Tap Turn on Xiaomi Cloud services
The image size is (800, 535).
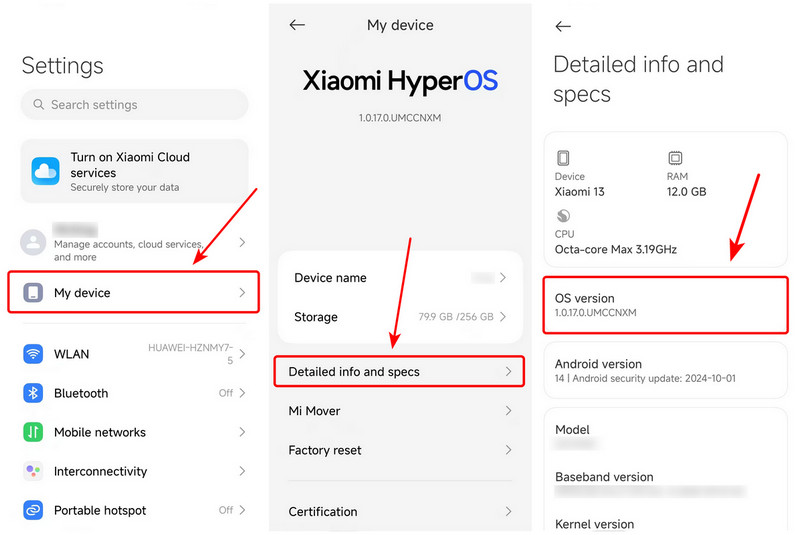point(135,171)
